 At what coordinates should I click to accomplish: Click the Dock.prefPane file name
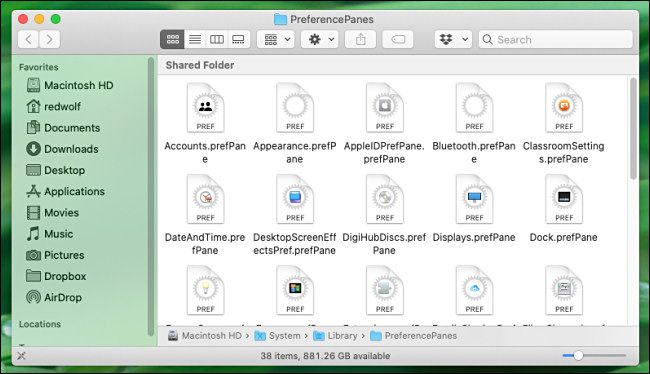click(563, 238)
